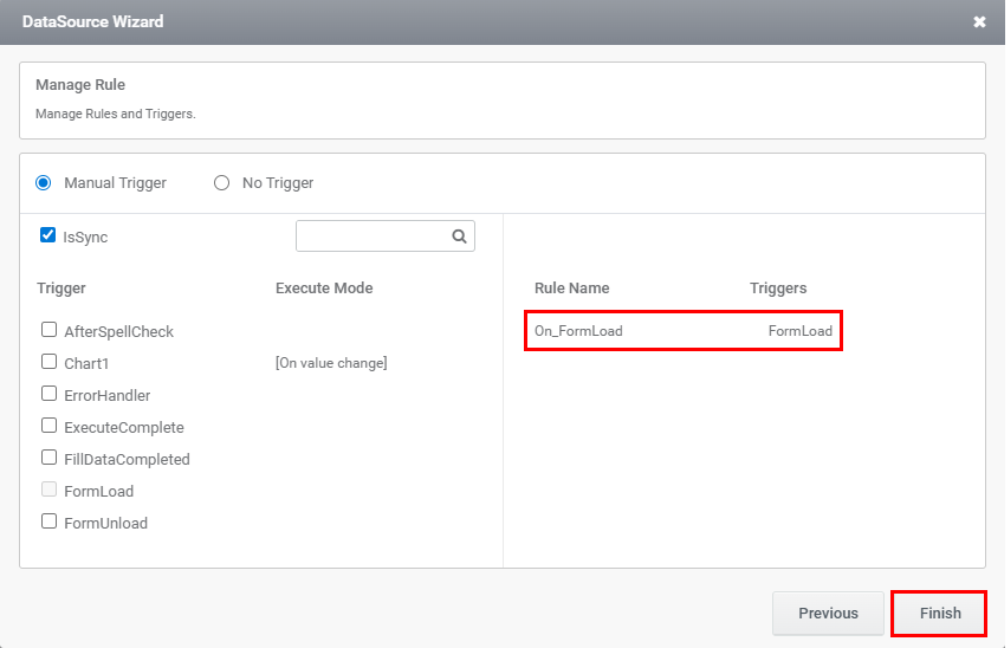Tick the Chart1 trigger checkbox
The width and height of the screenshot is (1008, 648).
(x=49, y=362)
